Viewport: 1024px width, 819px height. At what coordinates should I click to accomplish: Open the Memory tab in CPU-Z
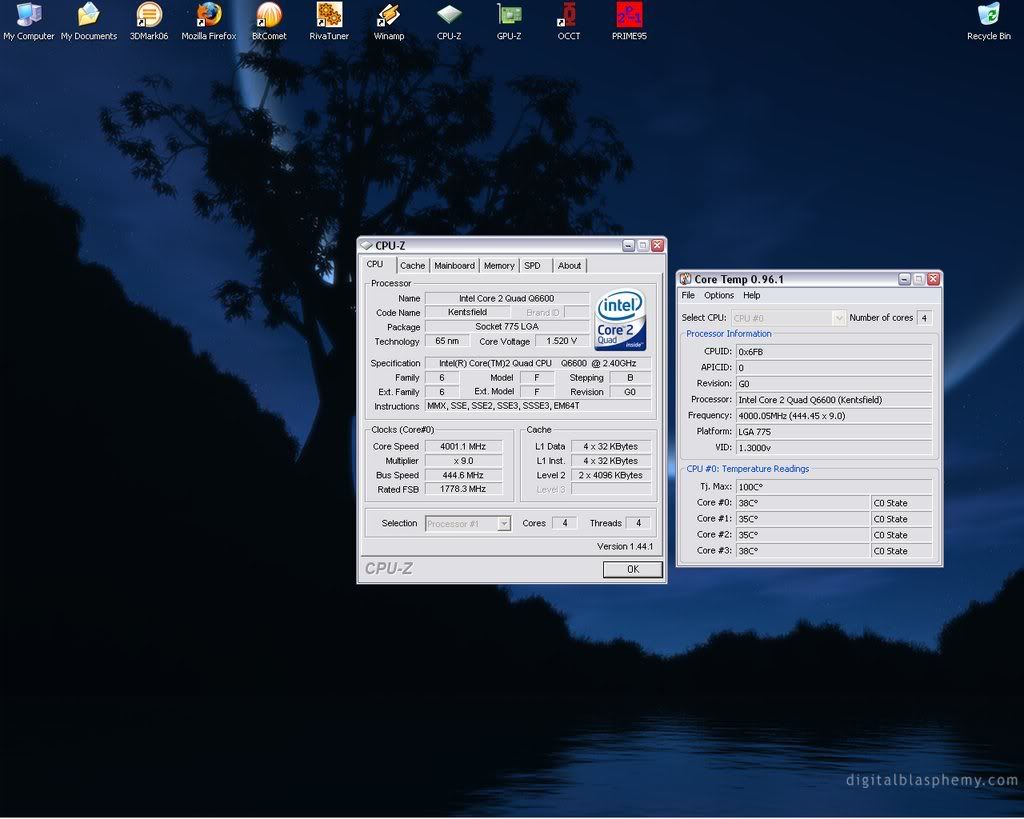[499, 265]
